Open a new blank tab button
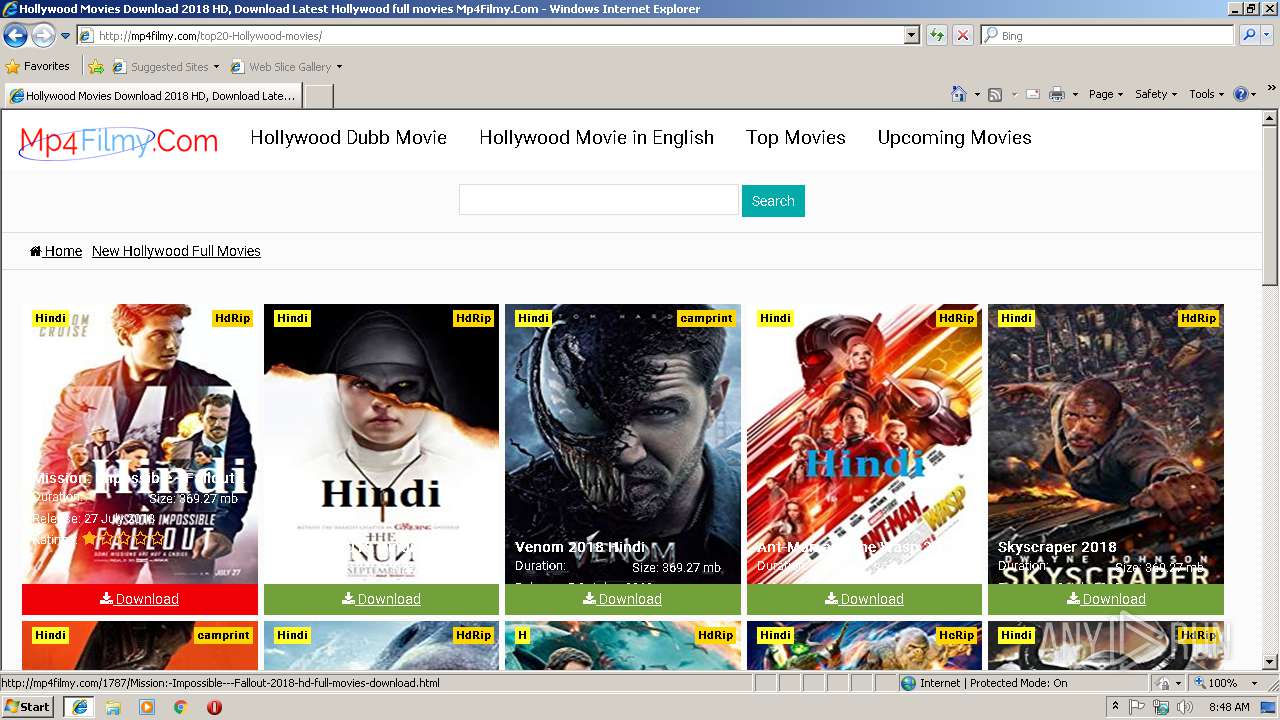The height and width of the screenshot is (720, 1280). (318, 96)
